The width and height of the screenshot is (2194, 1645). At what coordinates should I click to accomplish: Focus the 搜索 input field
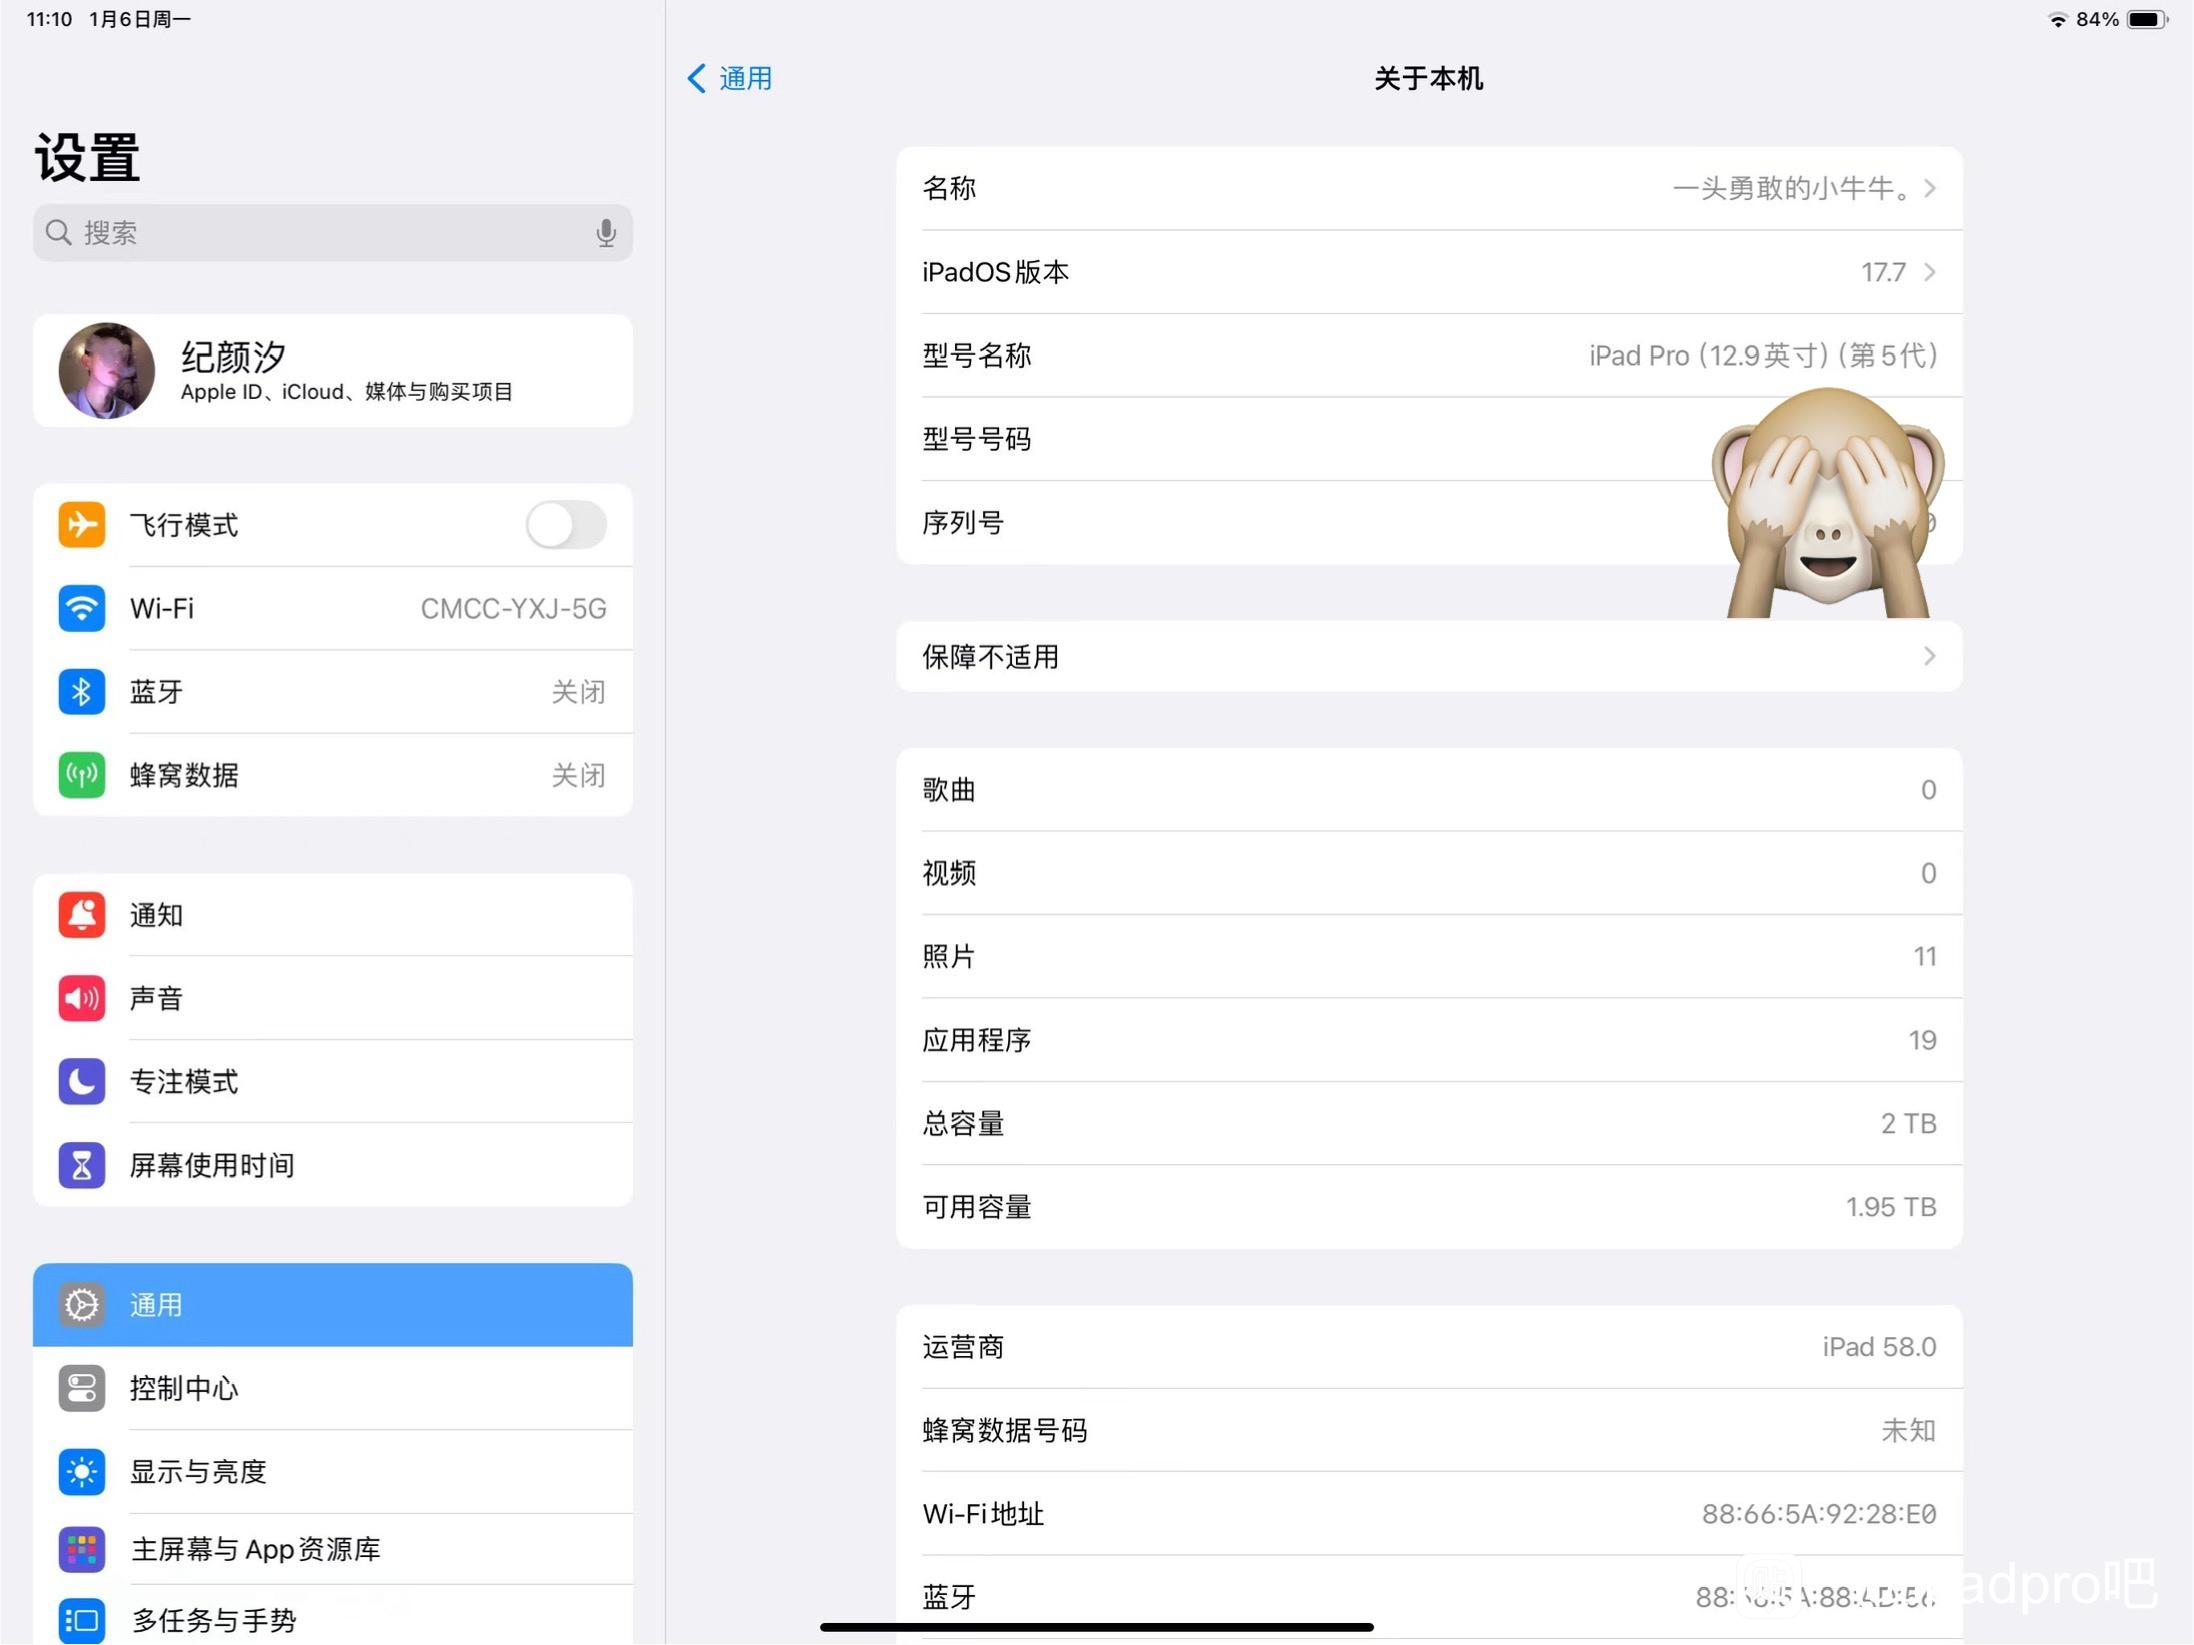333,233
